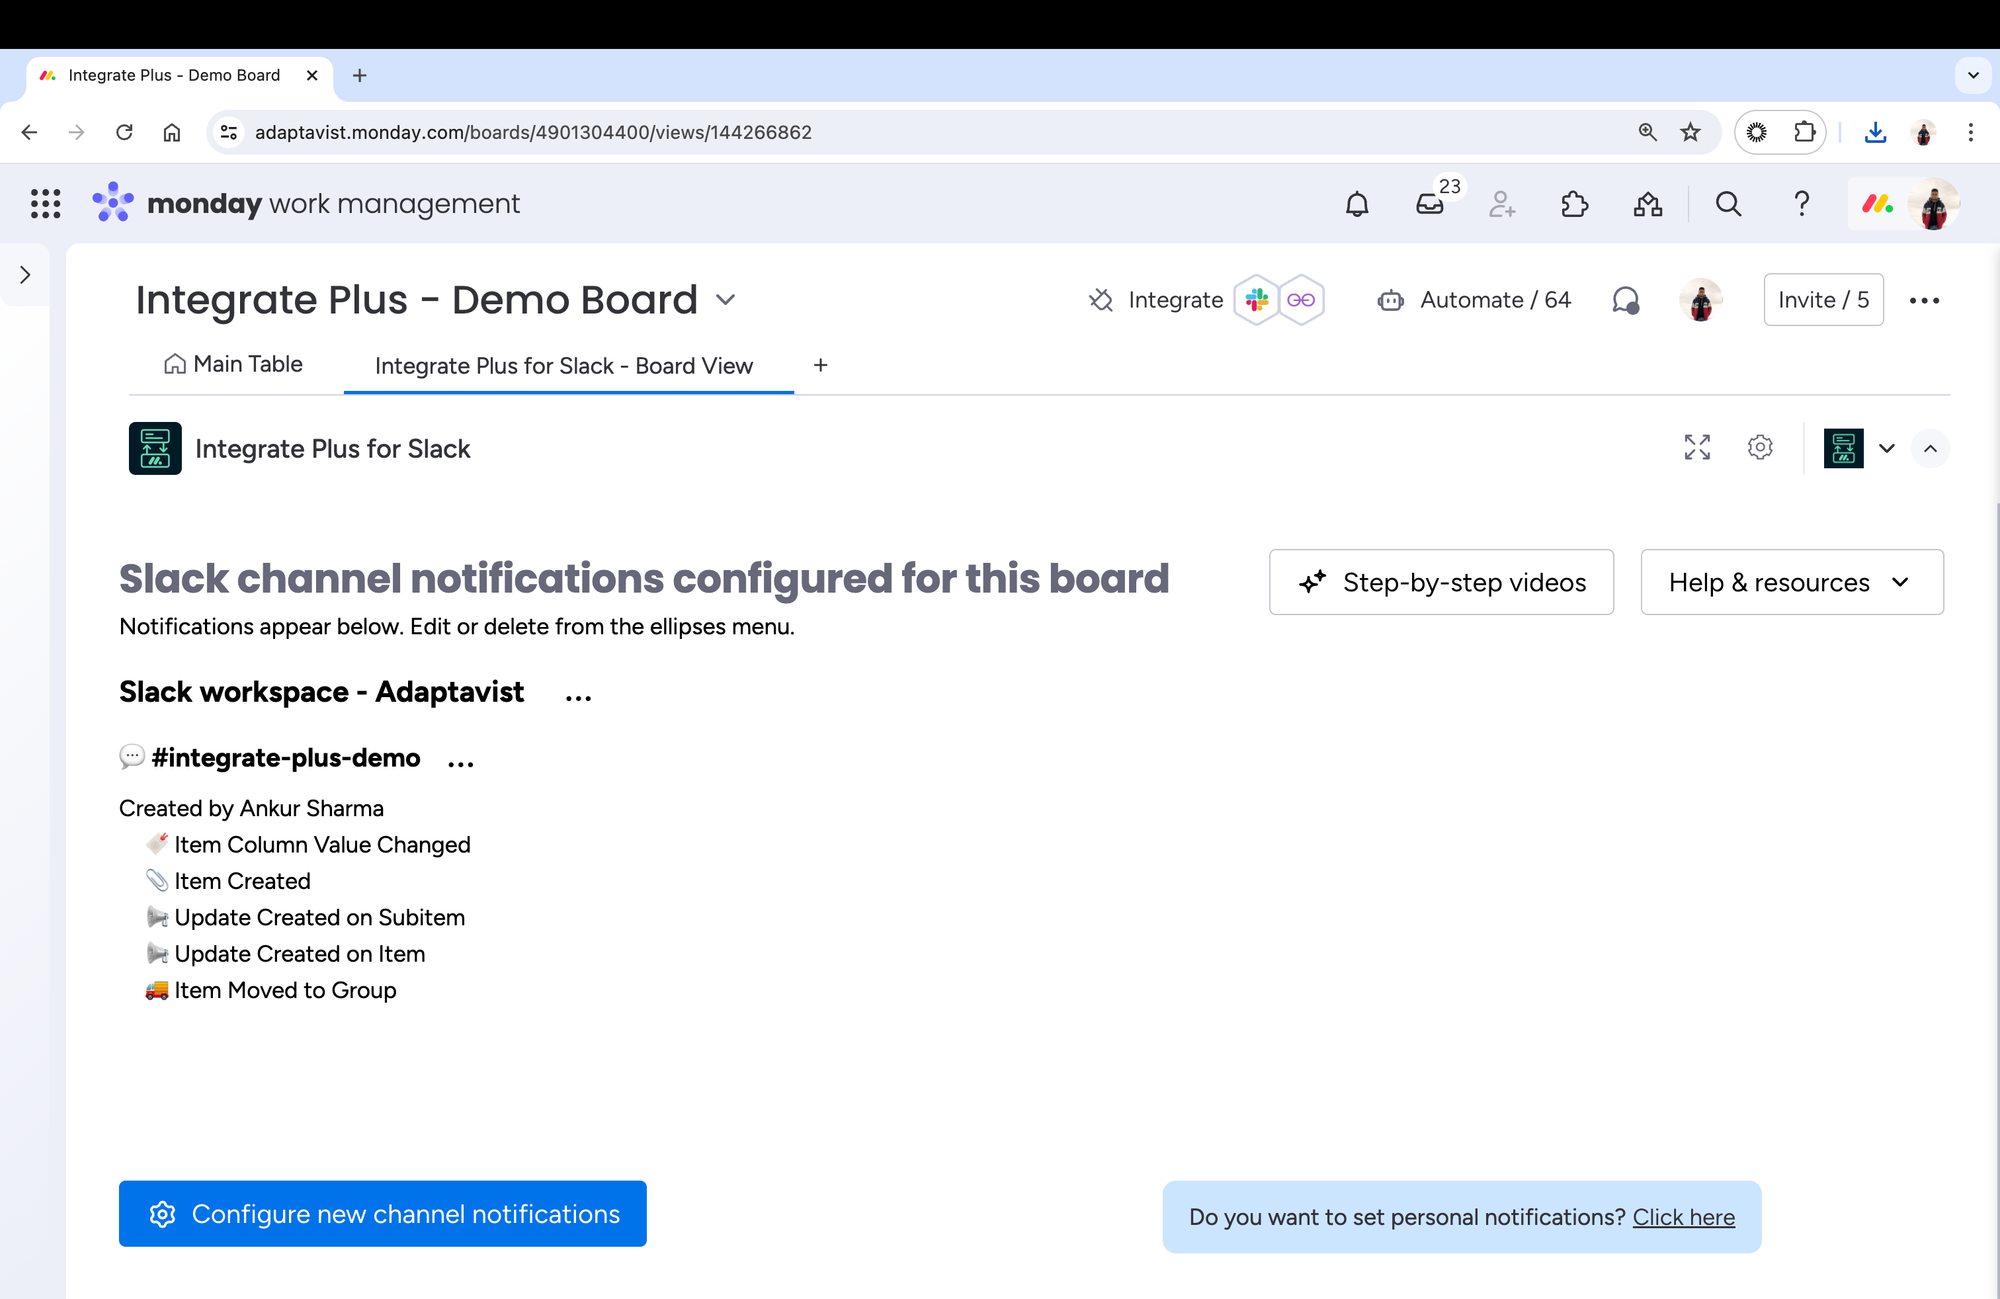Click the purple link integration hexagon icon
Viewport: 2000px width, 1299px height.
click(1301, 300)
